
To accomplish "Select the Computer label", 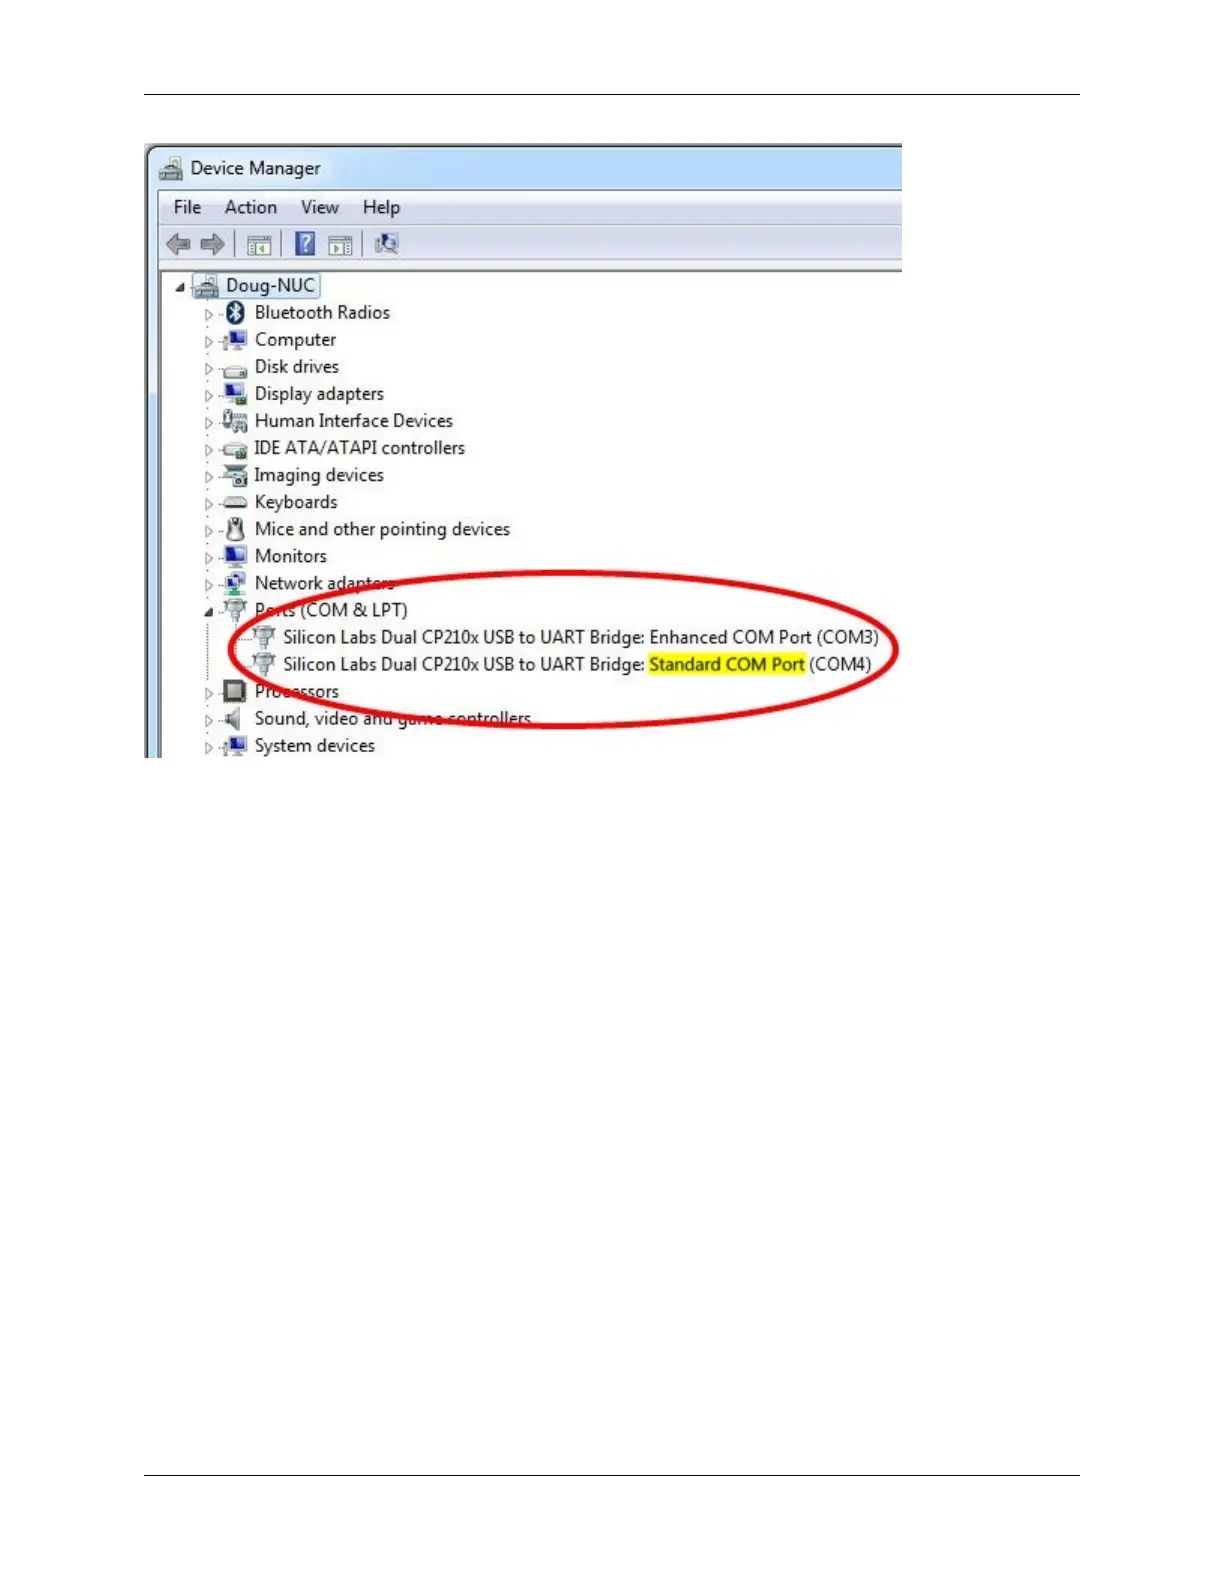I will 295,340.
